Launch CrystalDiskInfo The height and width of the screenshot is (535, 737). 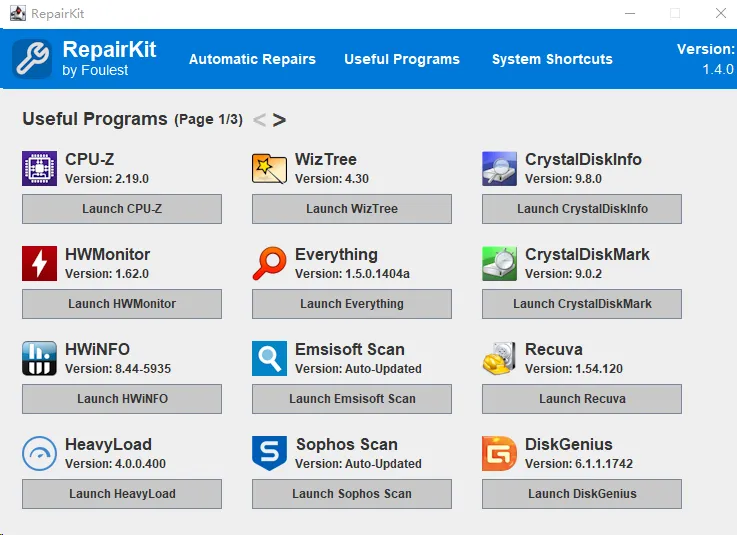582,209
